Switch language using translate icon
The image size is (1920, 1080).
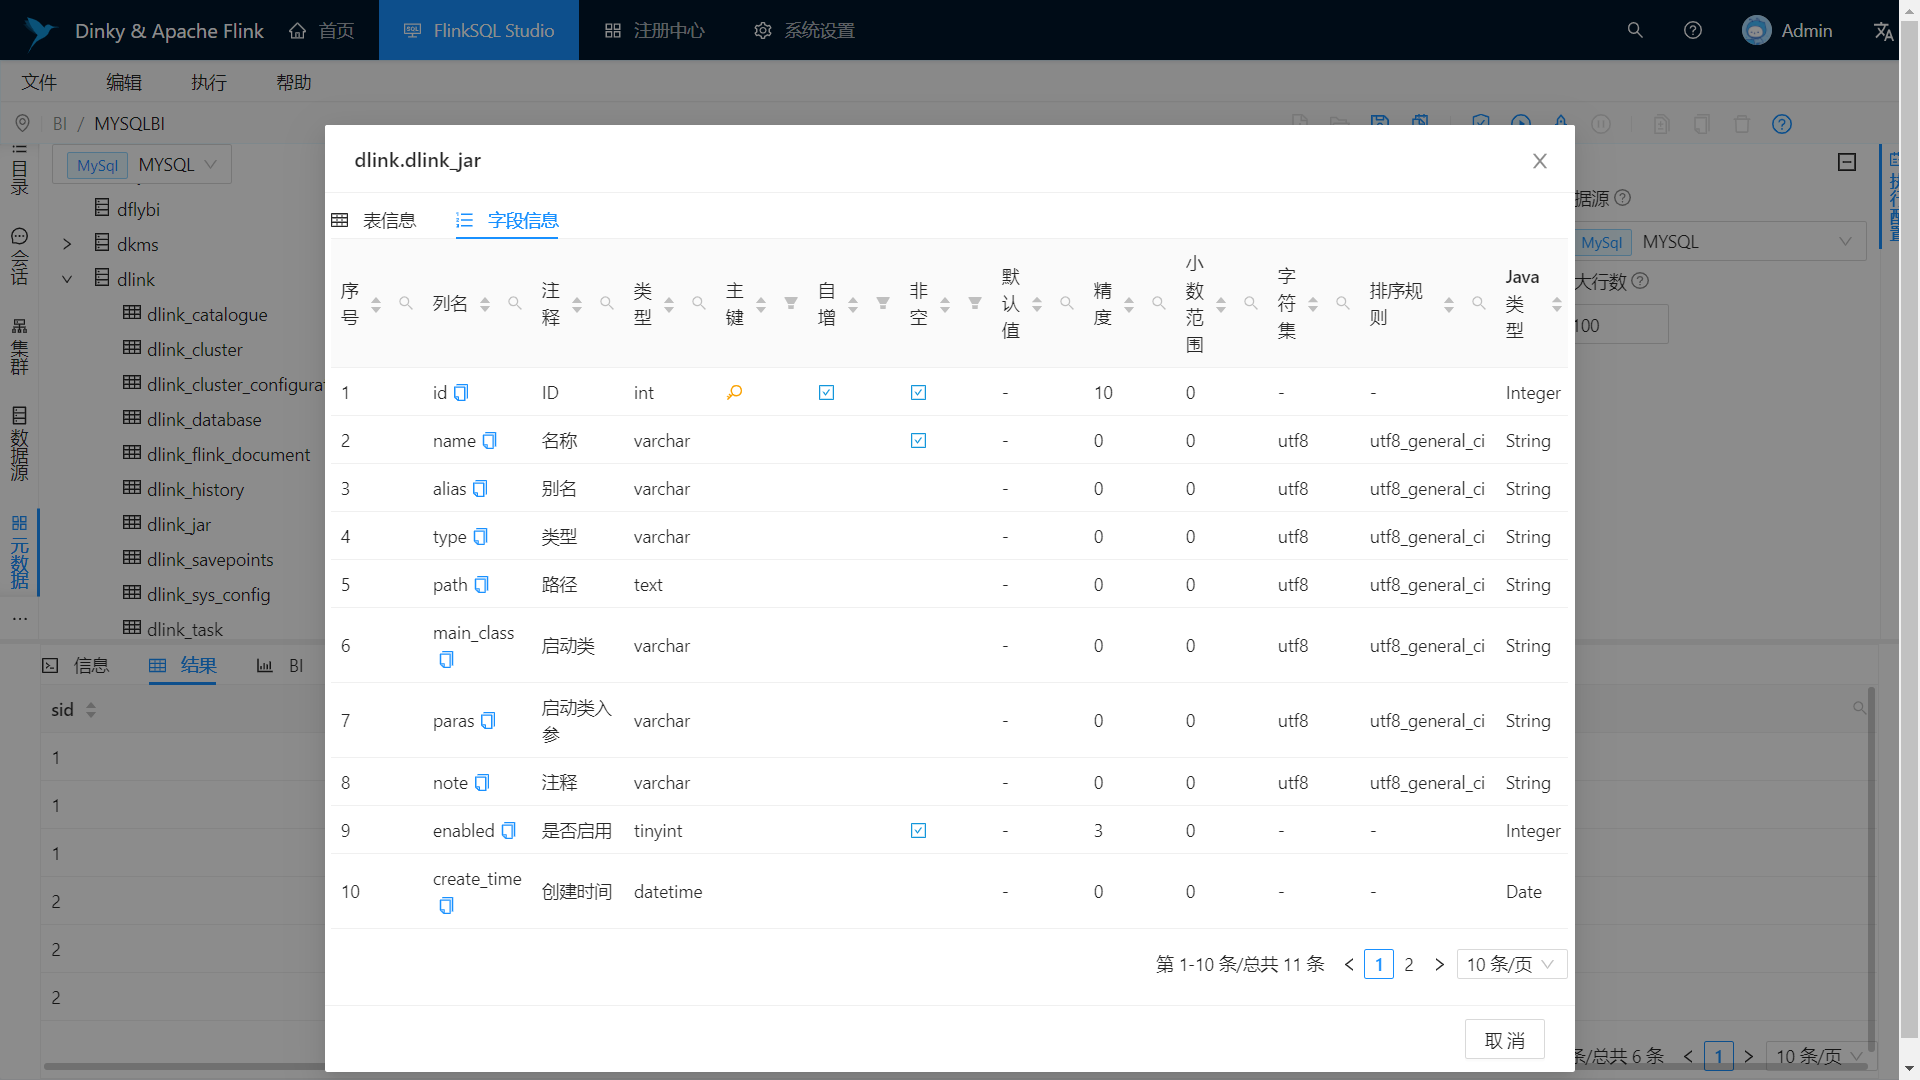(1883, 31)
